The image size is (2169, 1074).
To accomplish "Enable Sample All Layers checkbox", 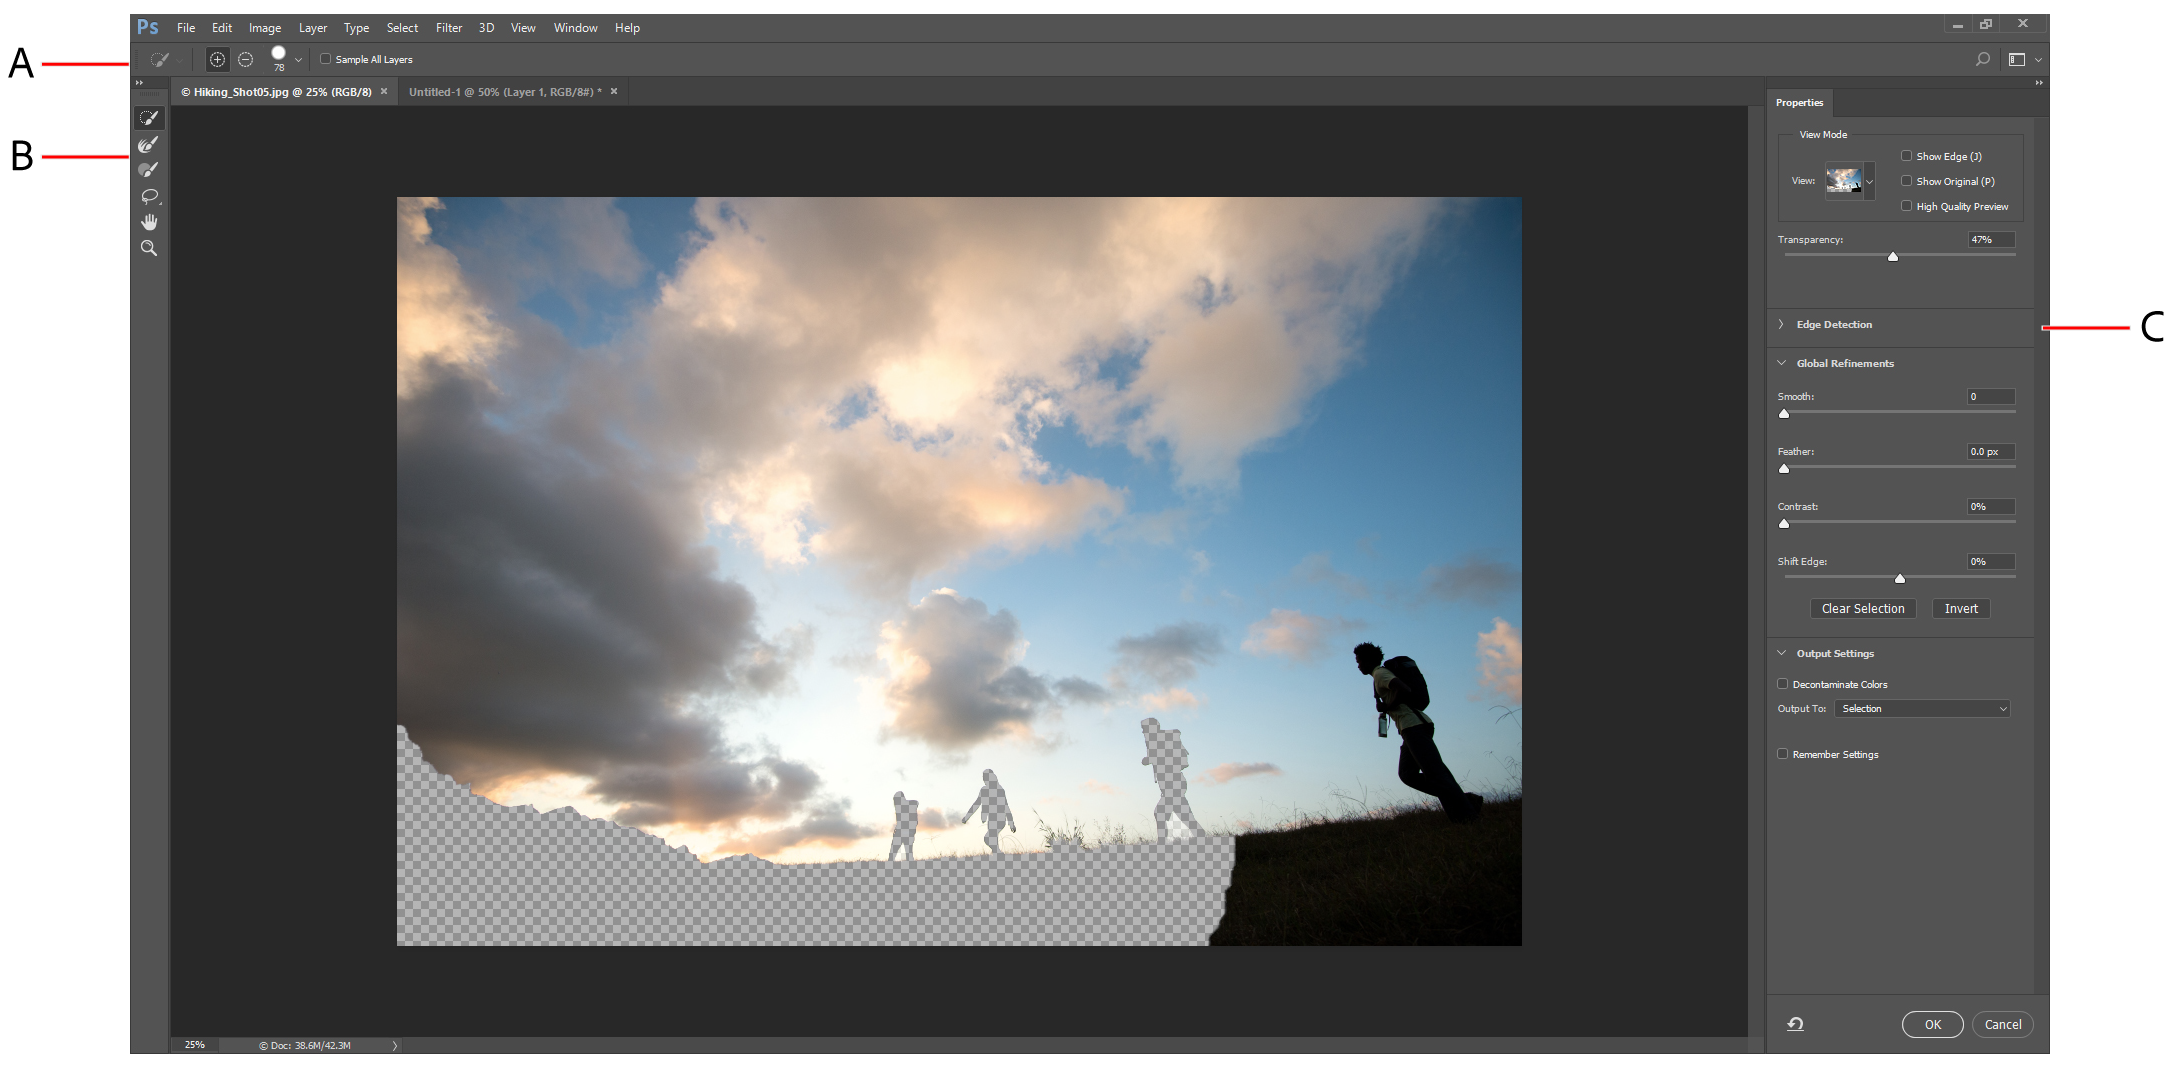I will pyautogui.click(x=325, y=59).
